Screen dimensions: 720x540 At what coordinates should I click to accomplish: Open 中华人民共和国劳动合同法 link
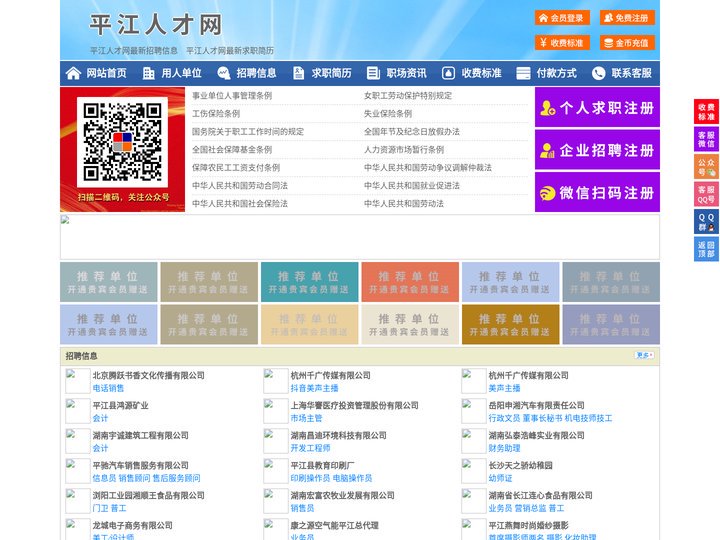pyautogui.click(x=240, y=186)
